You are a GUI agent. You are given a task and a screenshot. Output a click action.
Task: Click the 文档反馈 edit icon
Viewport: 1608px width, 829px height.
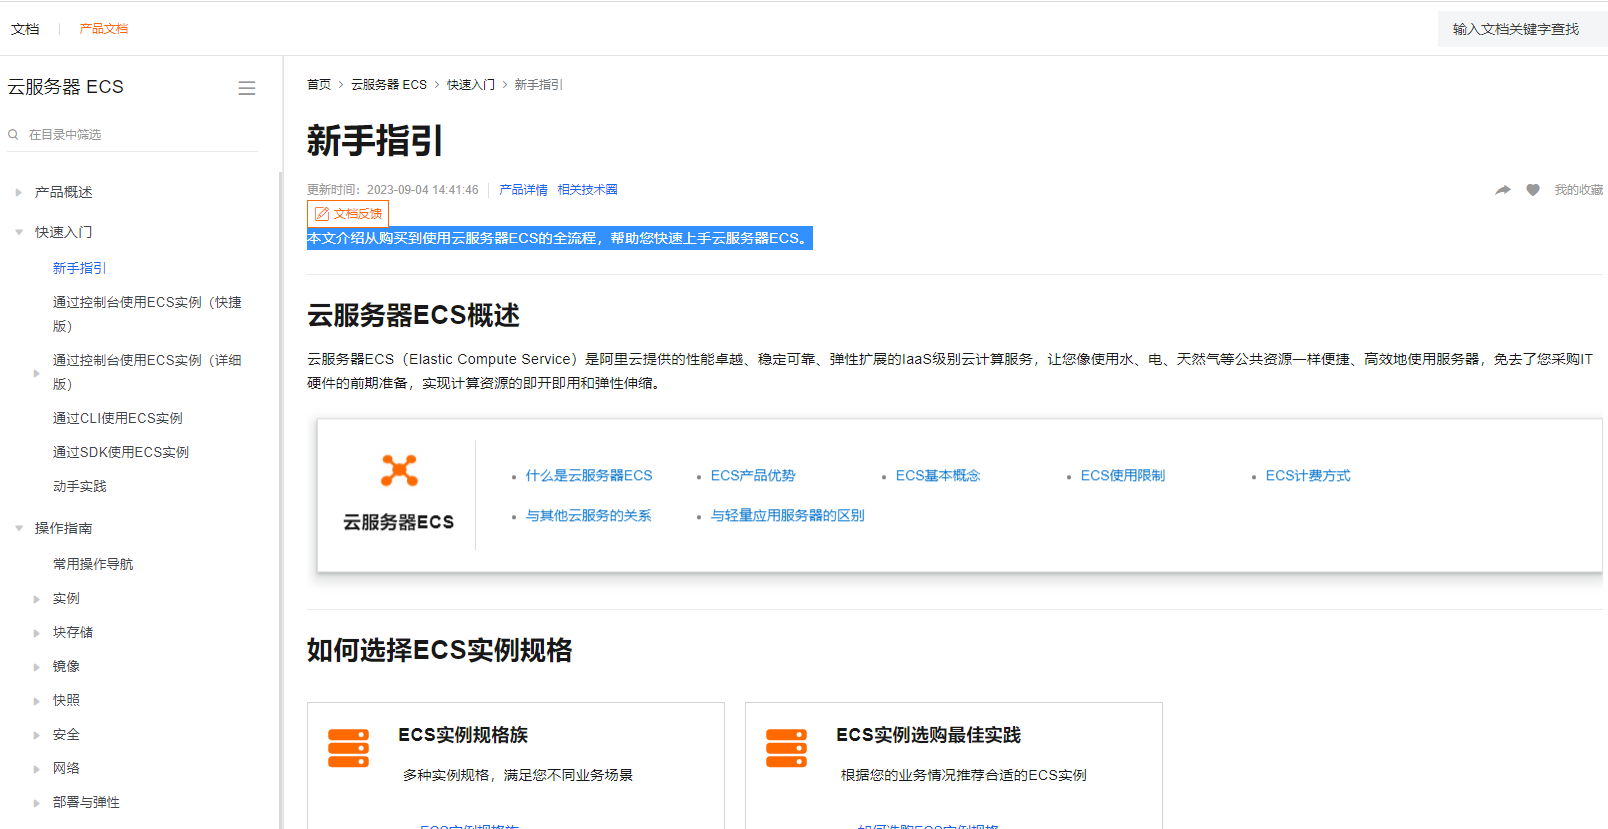(322, 214)
